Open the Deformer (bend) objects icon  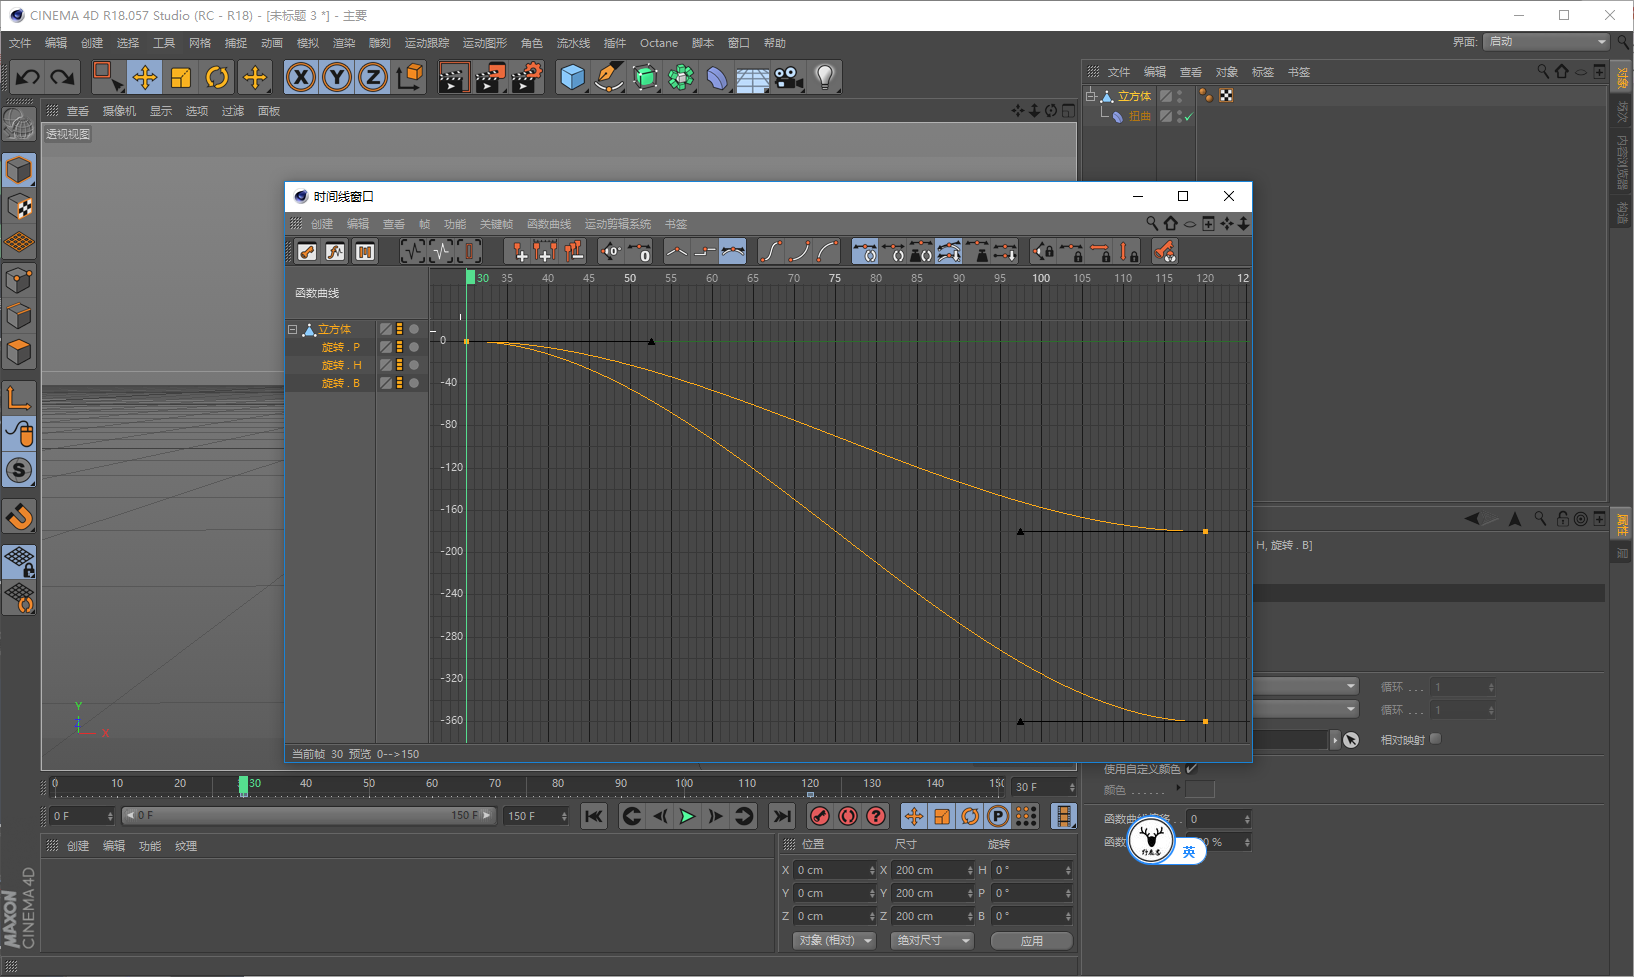[x=717, y=77]
